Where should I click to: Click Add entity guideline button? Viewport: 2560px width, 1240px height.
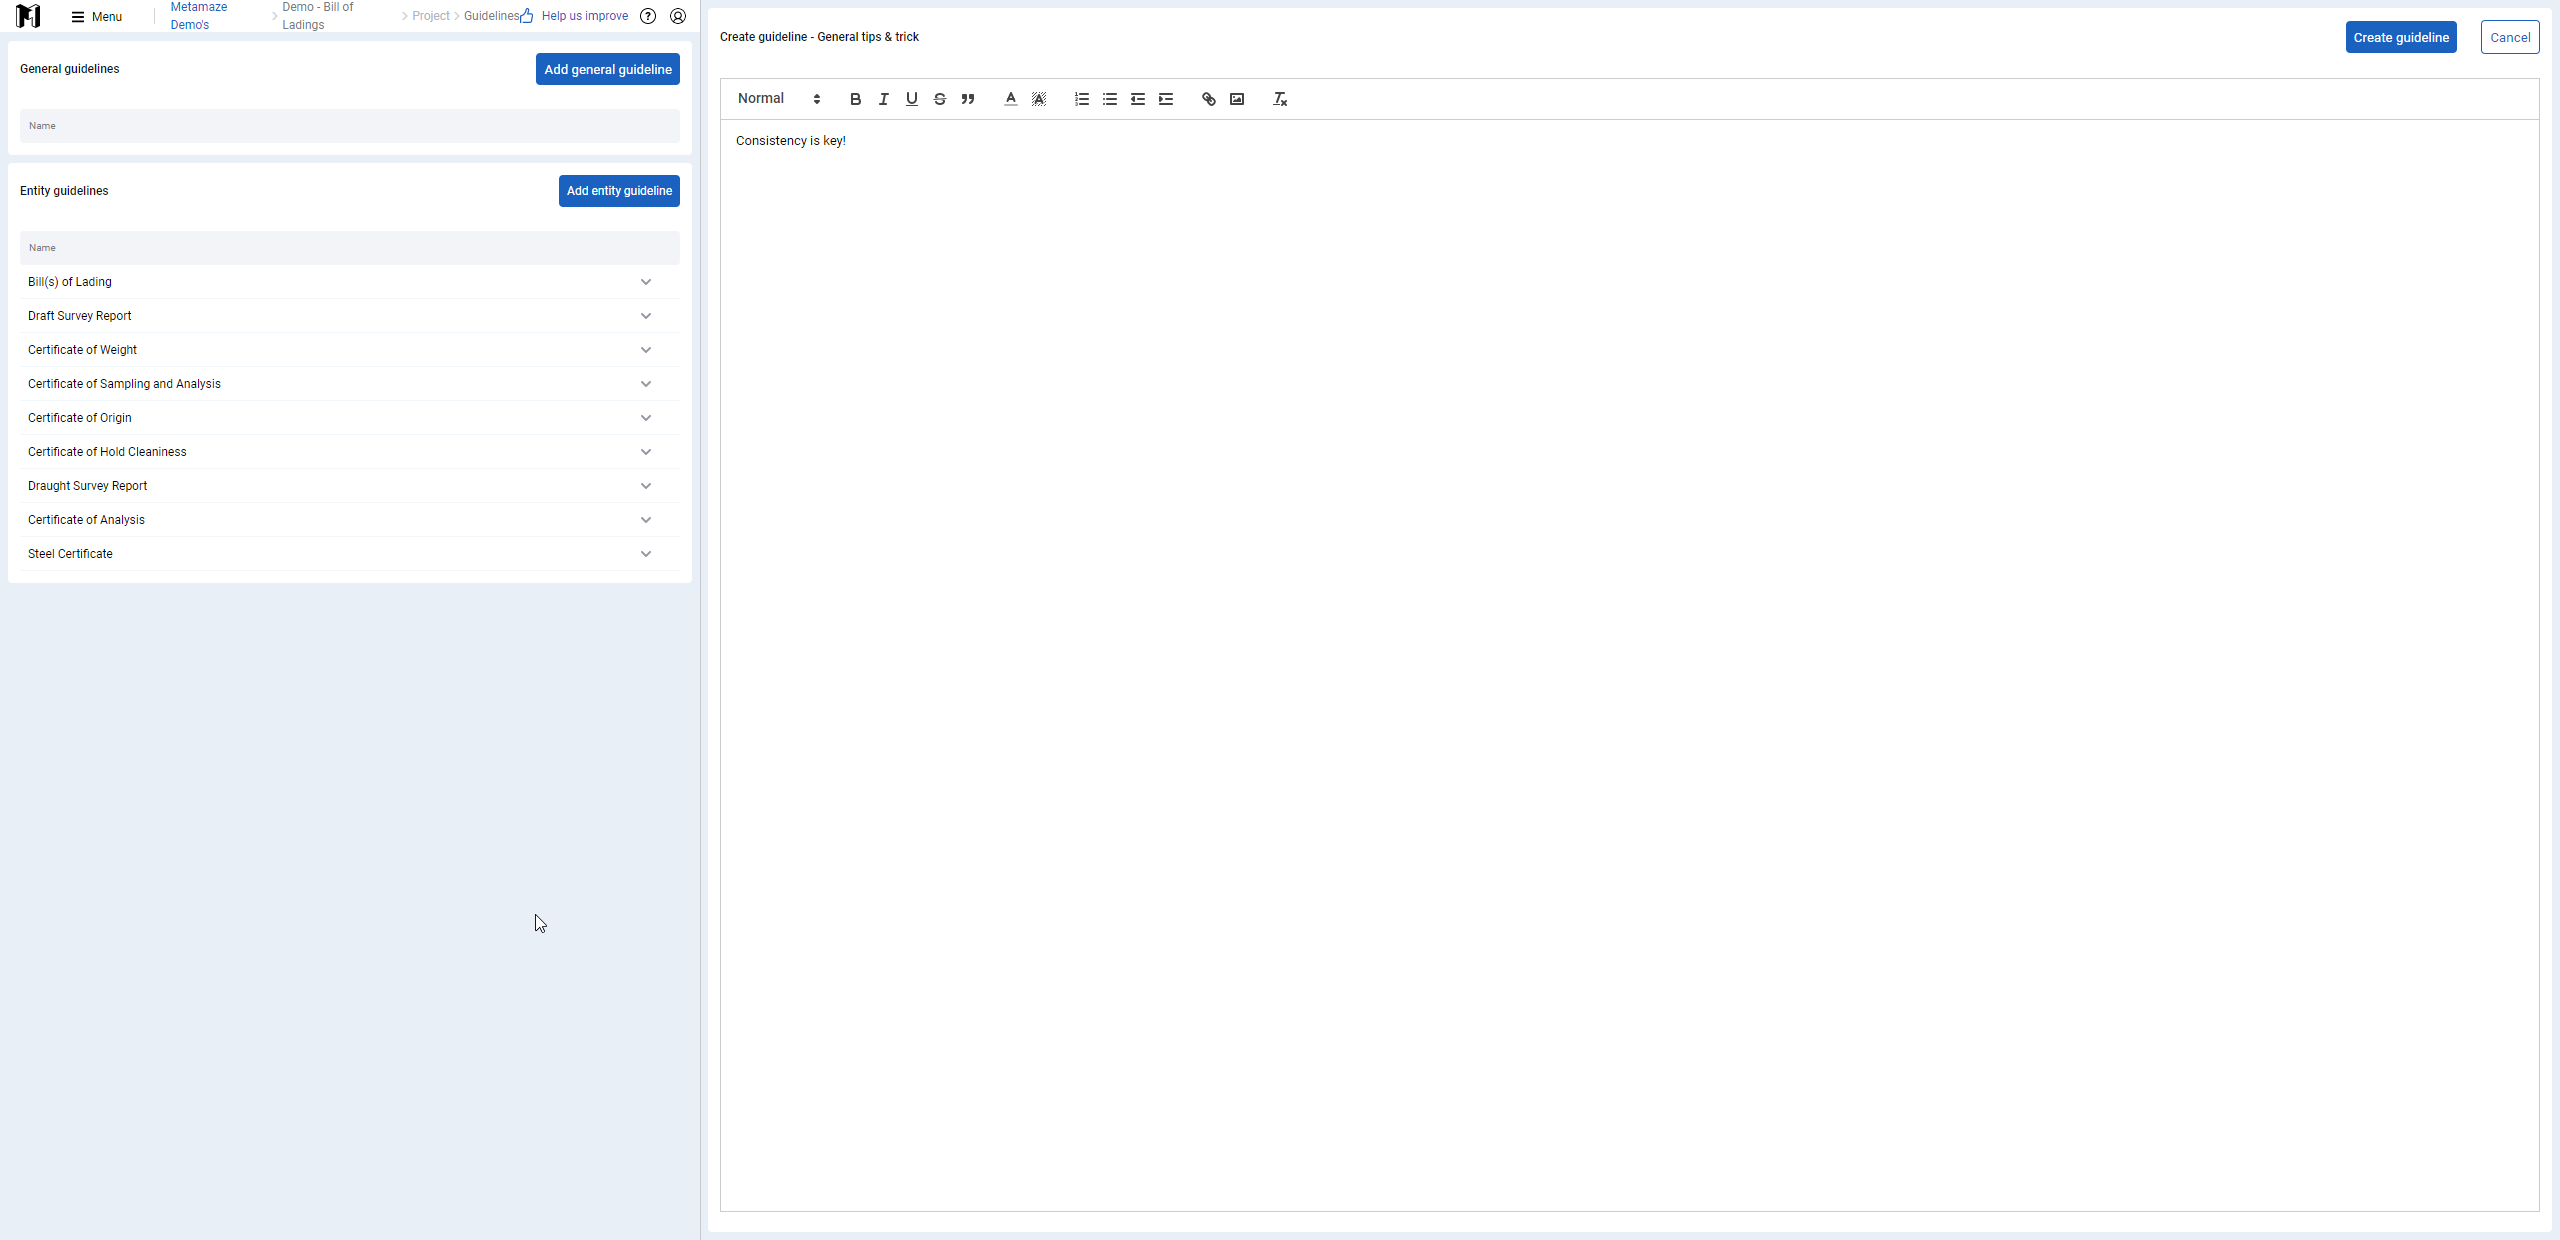pos(619,191)
